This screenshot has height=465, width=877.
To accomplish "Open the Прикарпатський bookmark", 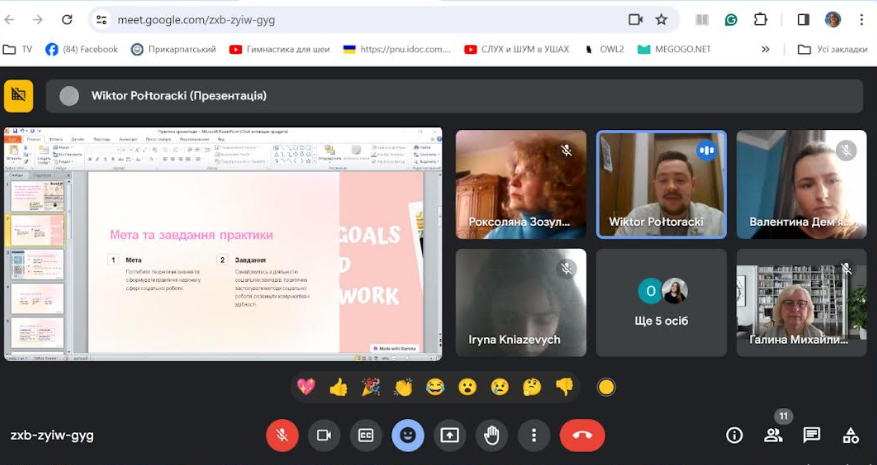I will [173, 49].
